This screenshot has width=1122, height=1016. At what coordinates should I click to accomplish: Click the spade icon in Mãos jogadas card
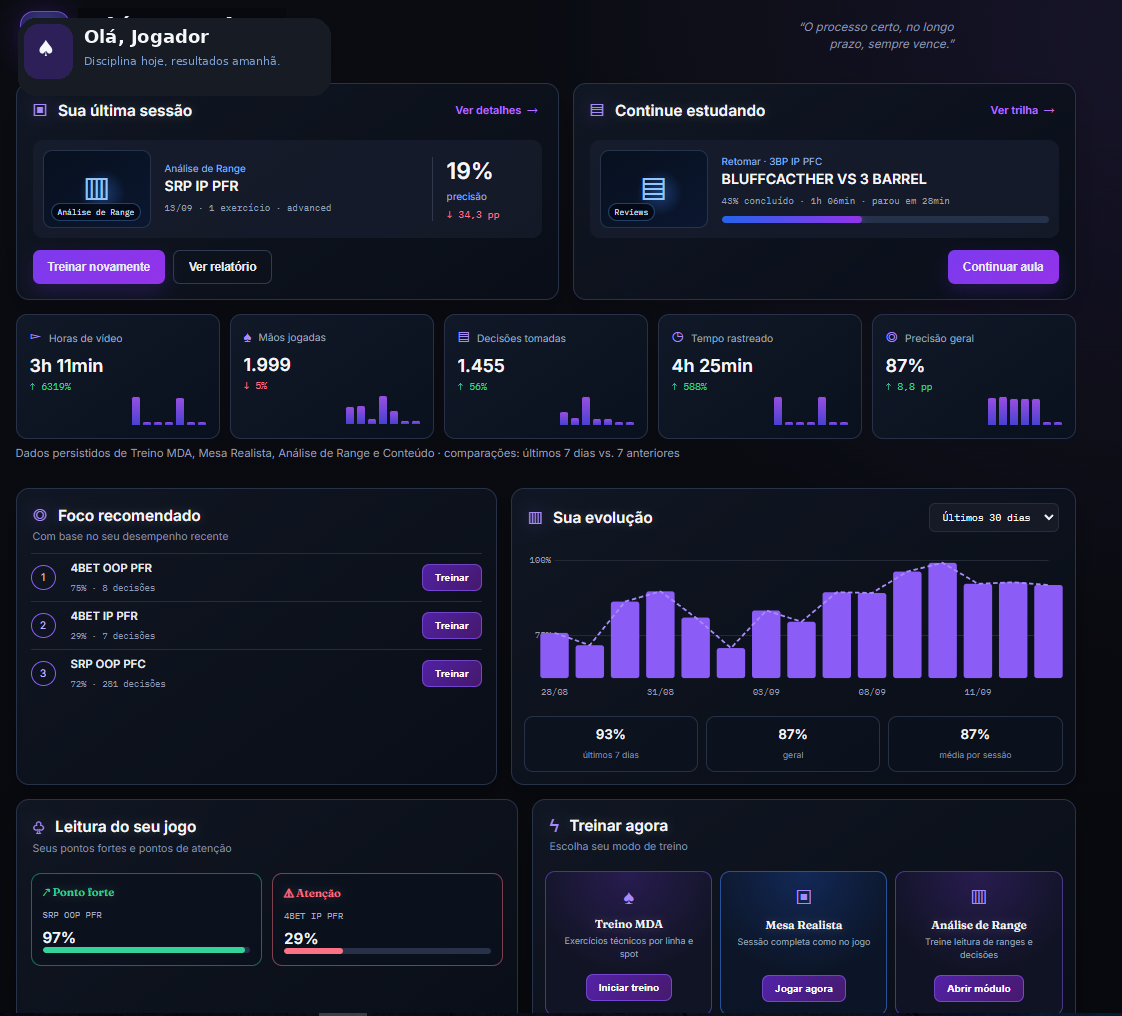click(248, 338)
